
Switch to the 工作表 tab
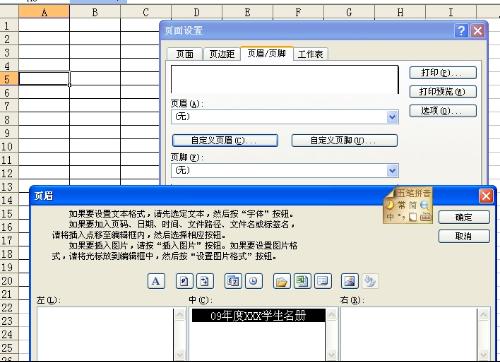310,54
